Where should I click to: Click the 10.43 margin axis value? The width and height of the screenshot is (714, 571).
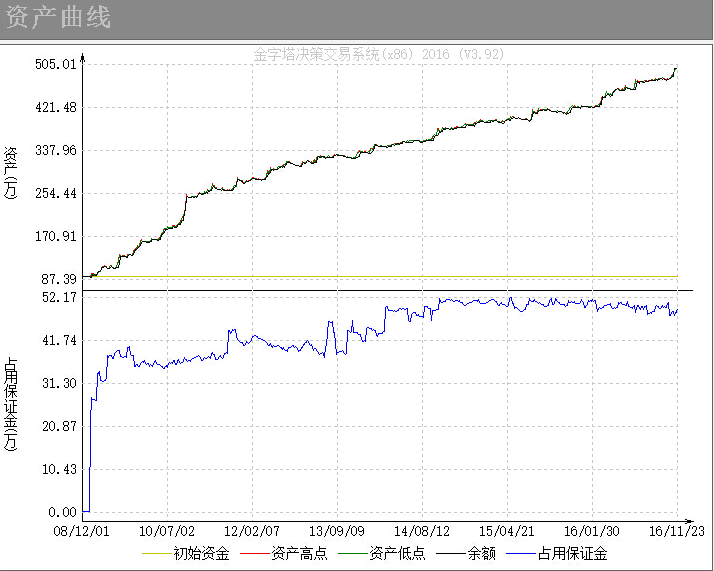(x=59, y=469)
